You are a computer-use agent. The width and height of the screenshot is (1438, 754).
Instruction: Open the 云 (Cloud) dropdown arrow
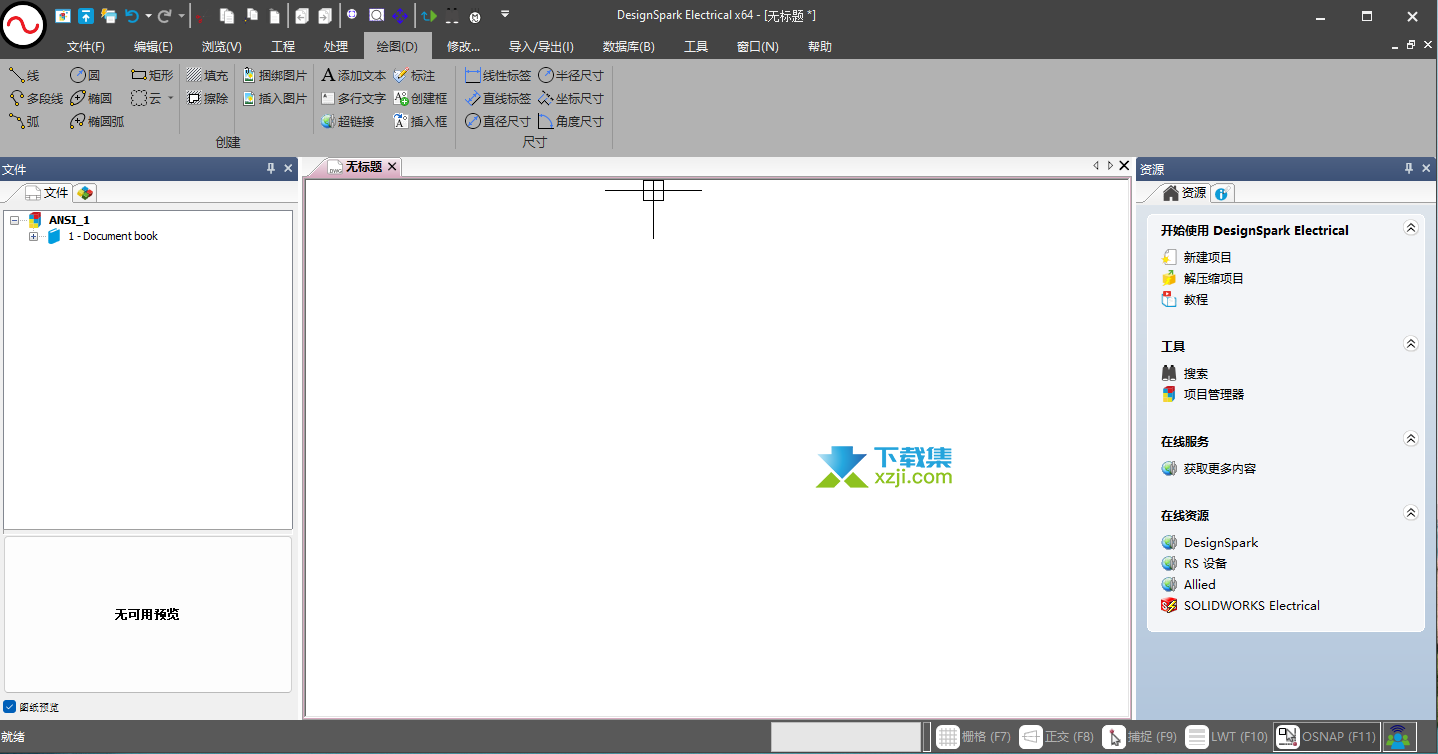tap(171, 99)
